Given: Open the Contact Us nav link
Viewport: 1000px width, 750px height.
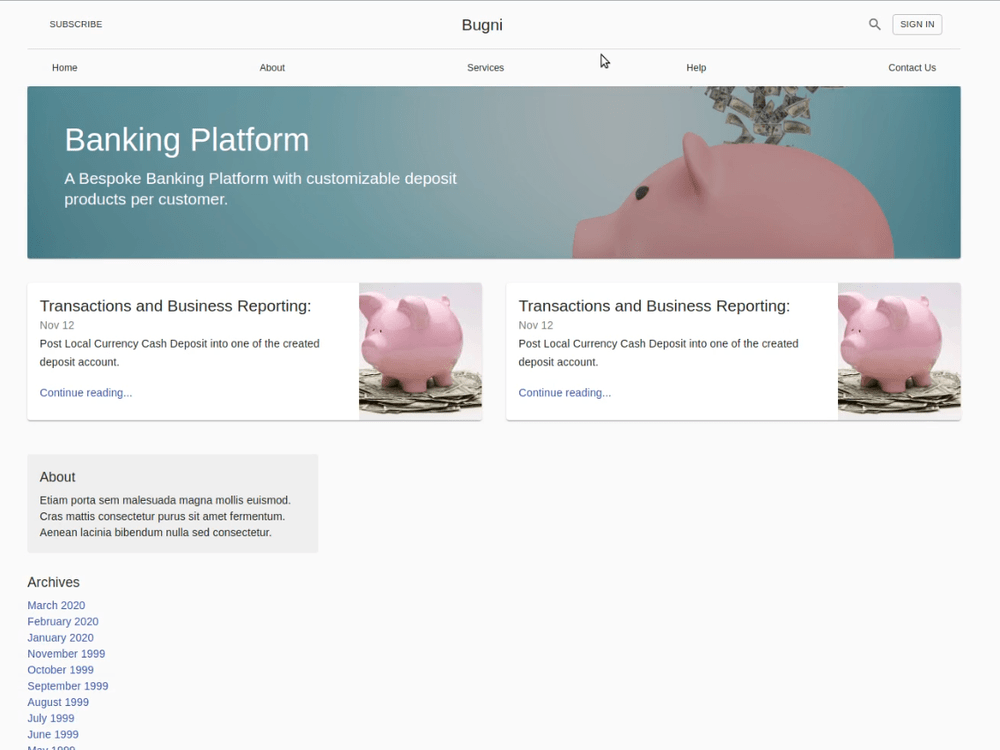Looking at the screenshot, I should (912, 68).
